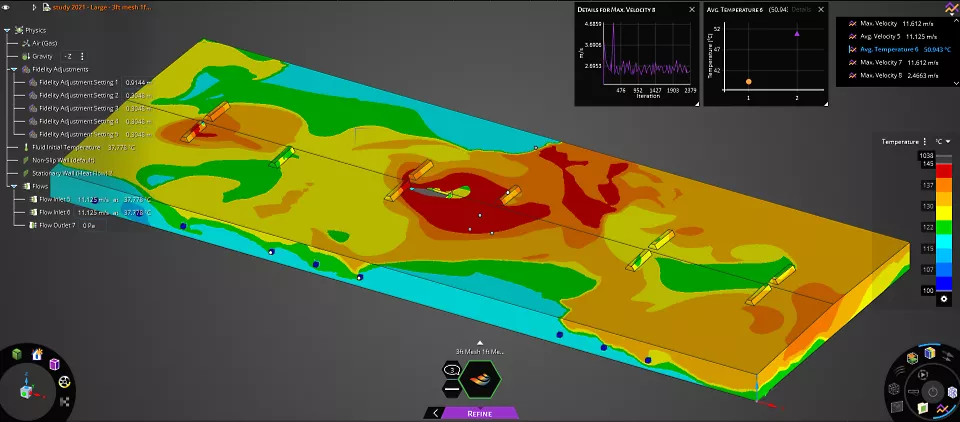Click the home view icon
960x422 pixels.
click(x=37, y=354)
